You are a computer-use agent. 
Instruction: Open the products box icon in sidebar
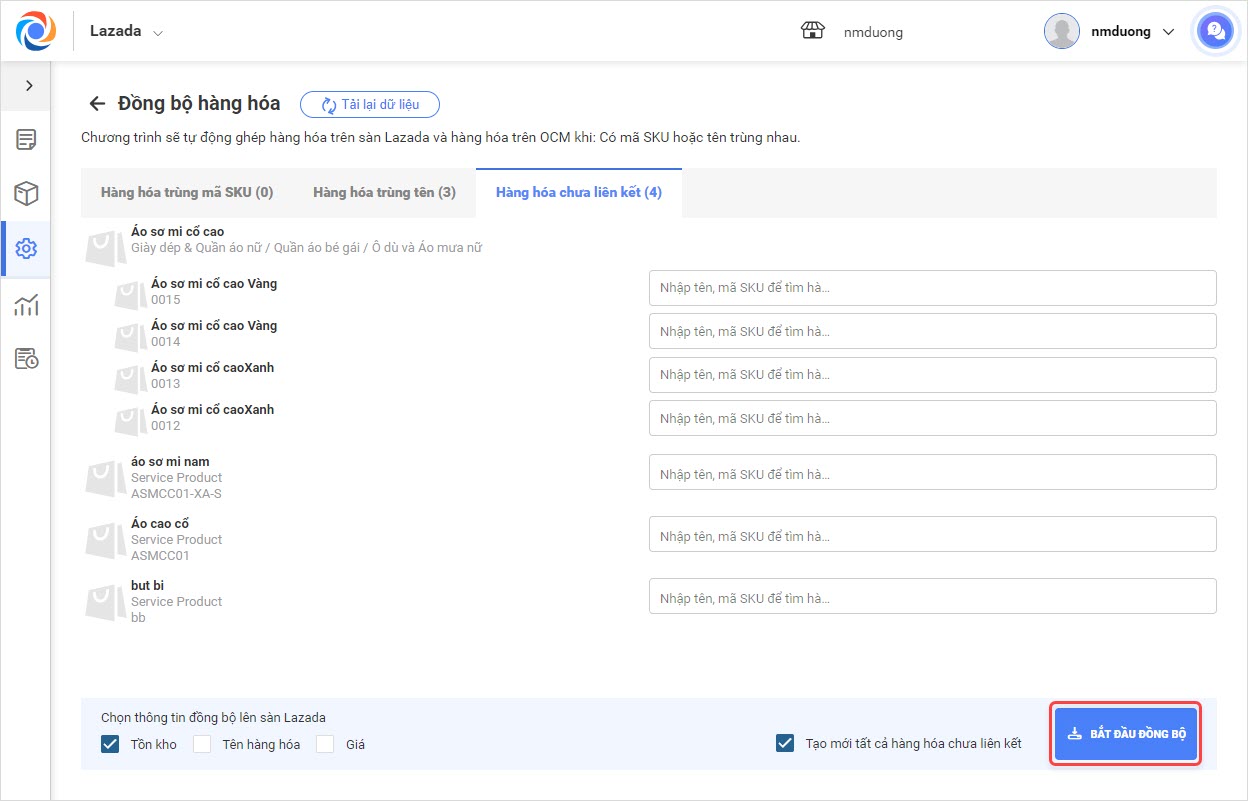click(x=26, y=194)
